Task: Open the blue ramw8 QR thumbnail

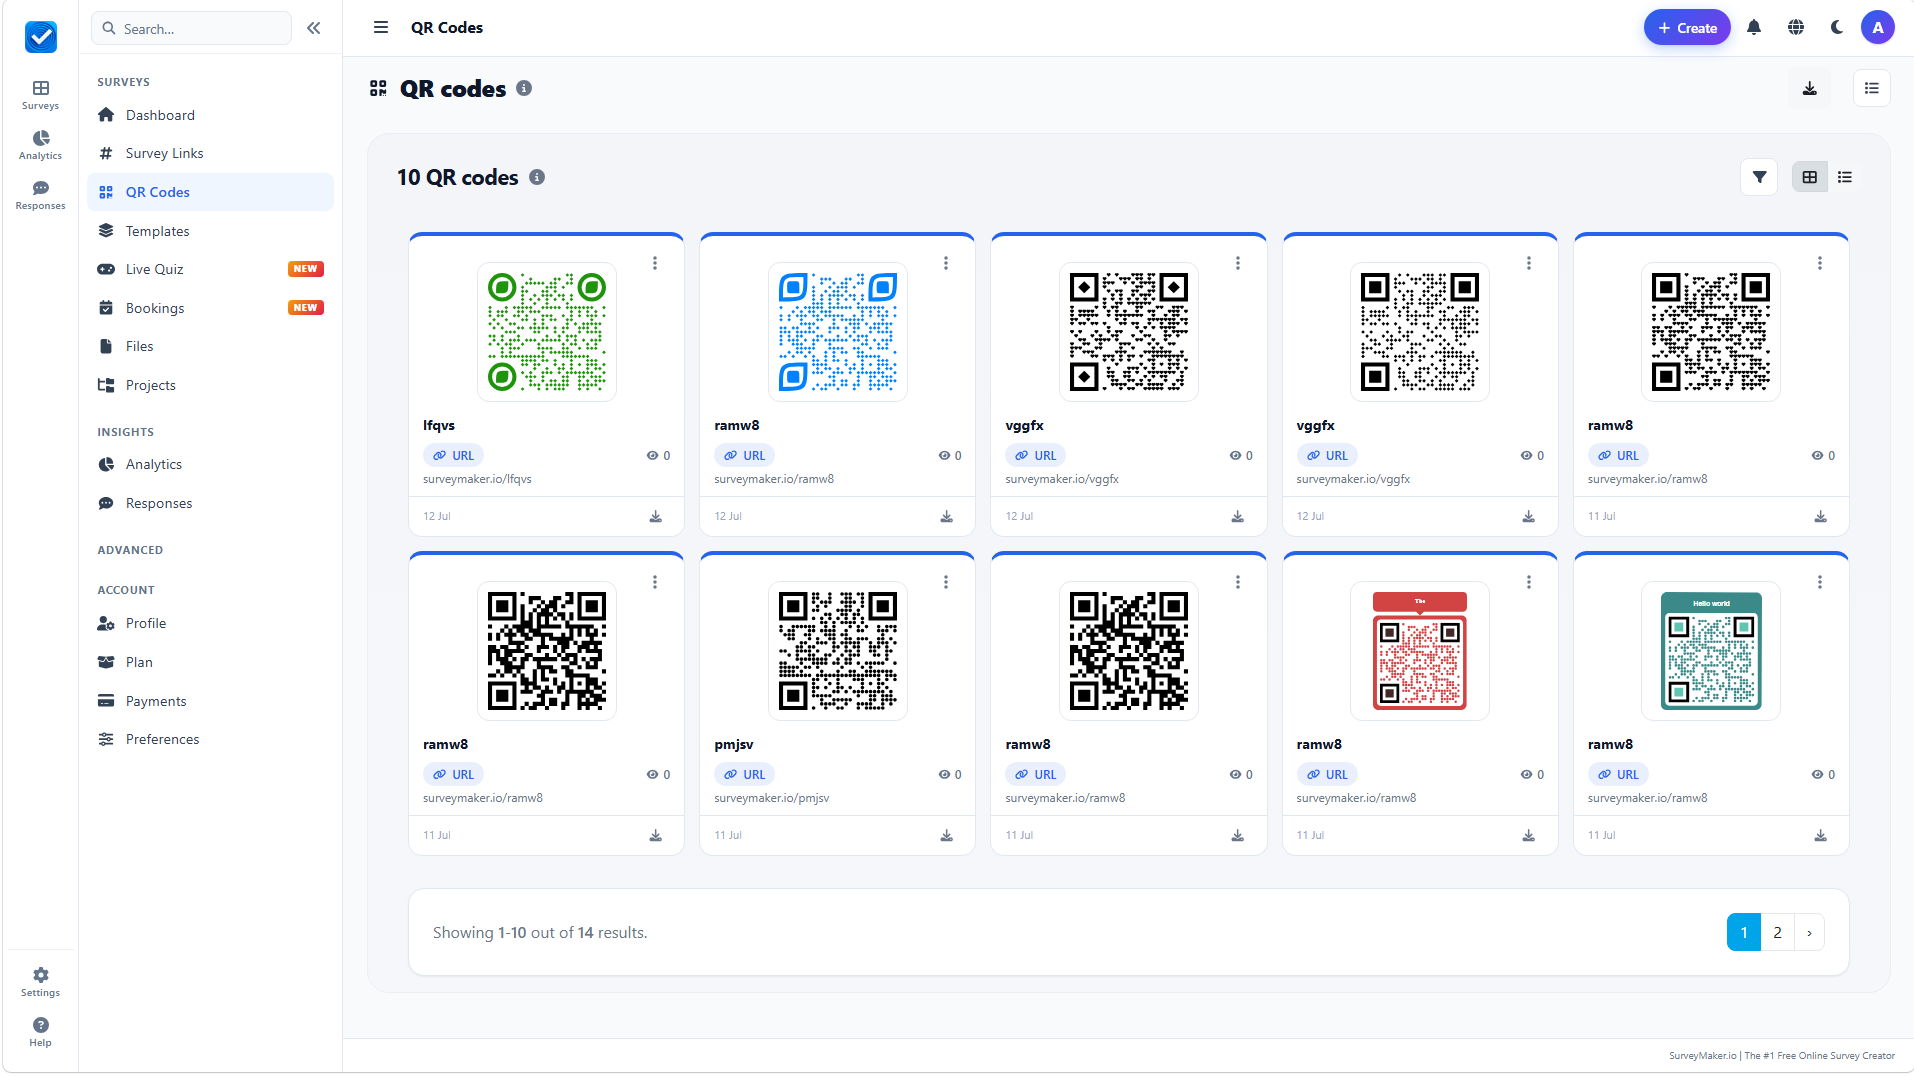Action: click(838, 332)
